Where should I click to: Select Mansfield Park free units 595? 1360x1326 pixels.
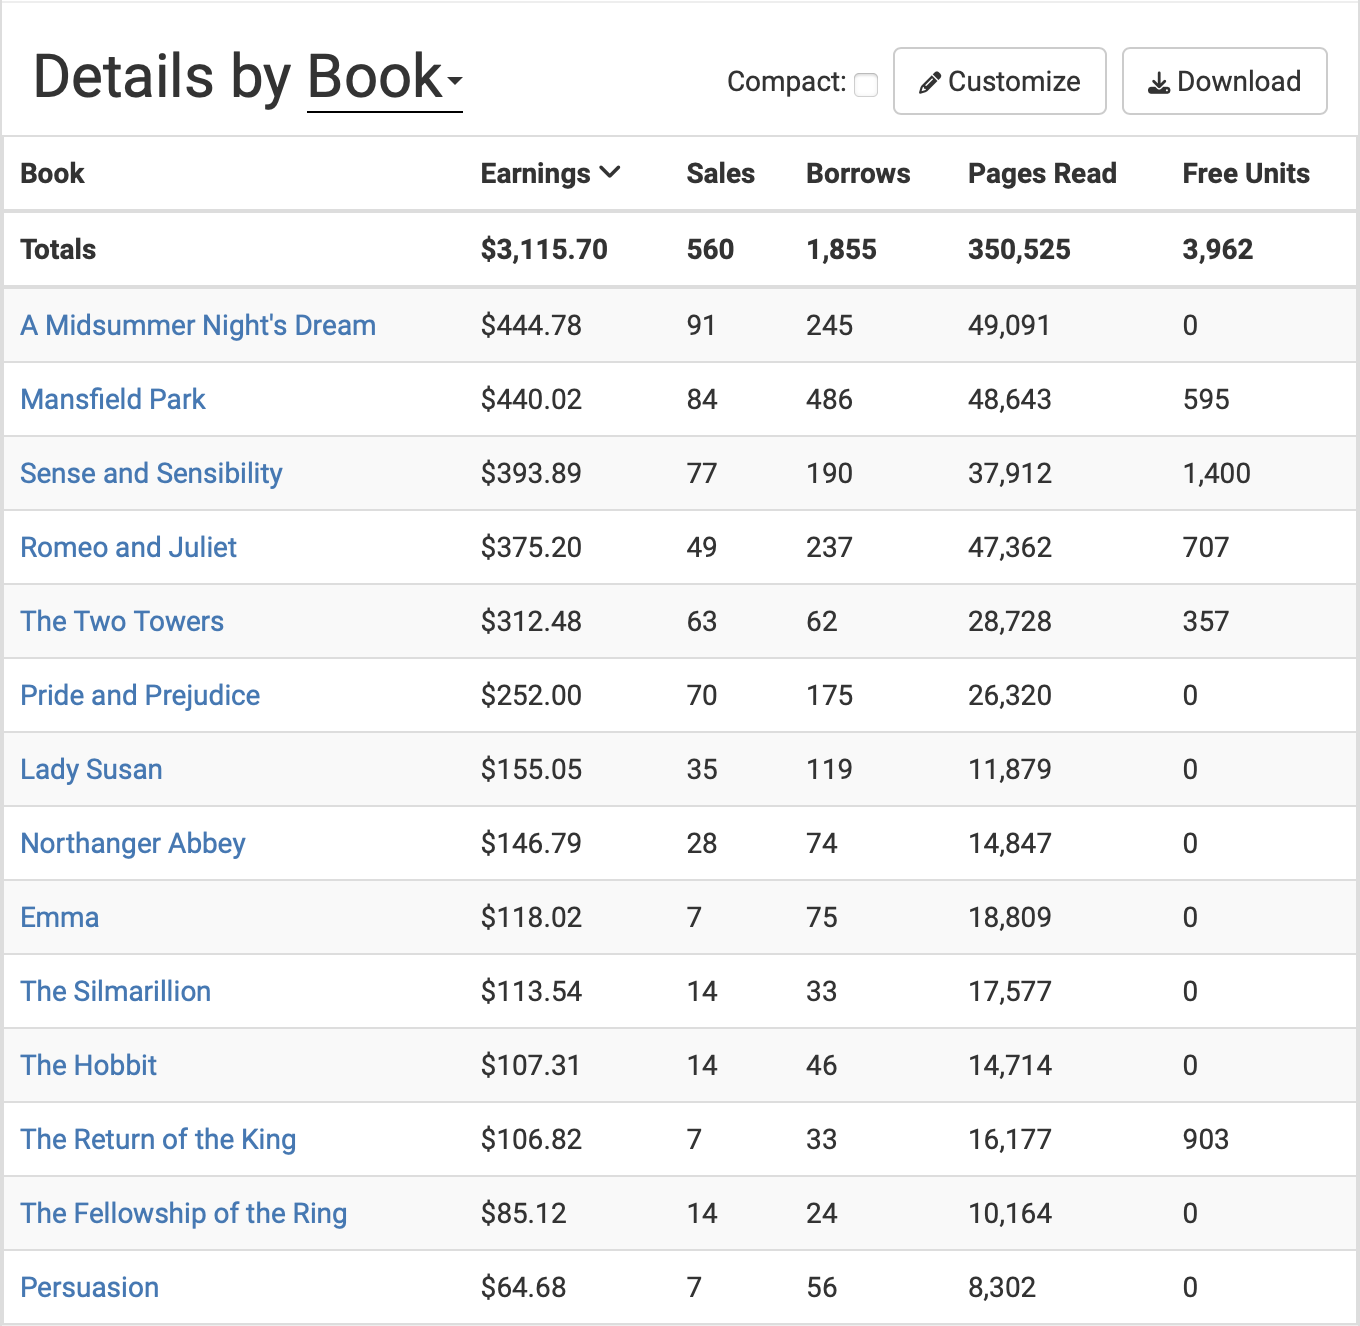coord(1205,399)
